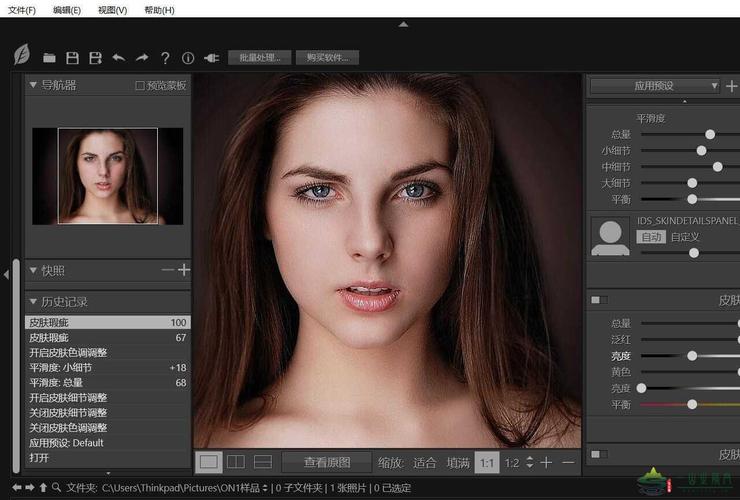Set zoom to 适合
Image resolution: width=740 pixels, height=500 pixels.
point(424,463)
